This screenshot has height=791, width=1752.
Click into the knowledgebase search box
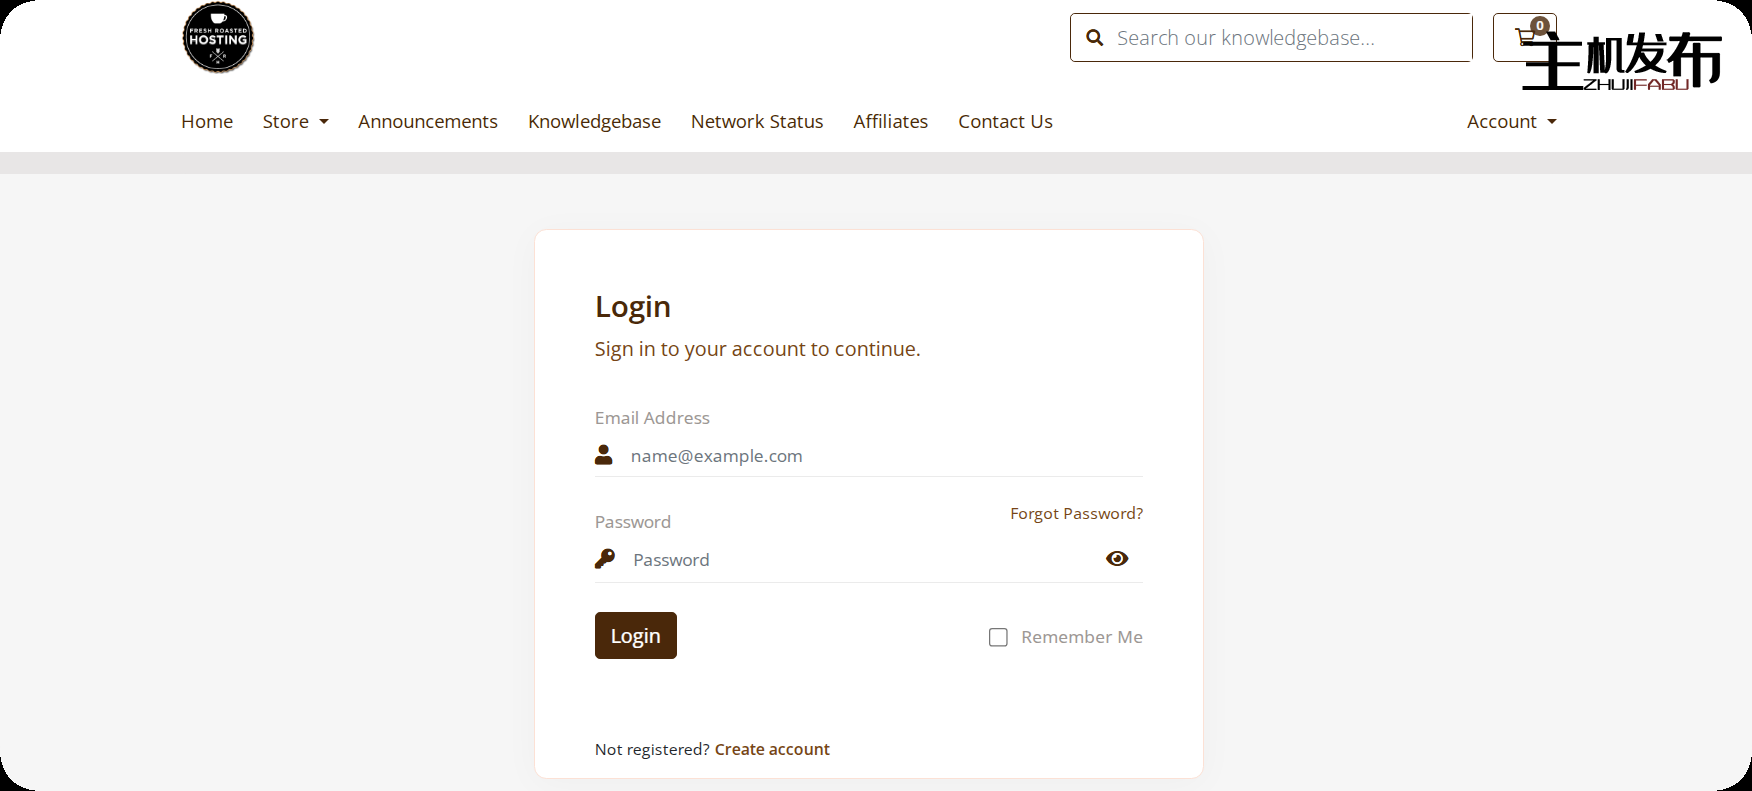pyautogui.click(x=1285, y=38)
